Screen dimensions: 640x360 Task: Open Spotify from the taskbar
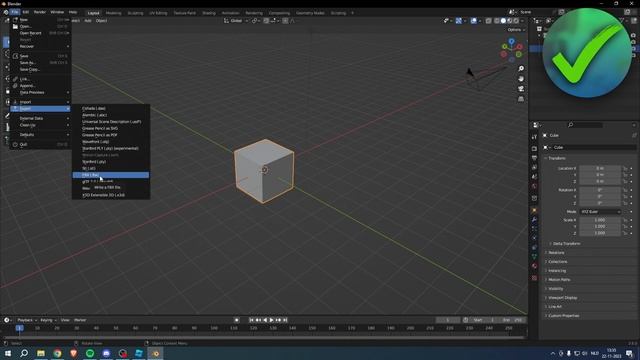[x=90, y=353]
